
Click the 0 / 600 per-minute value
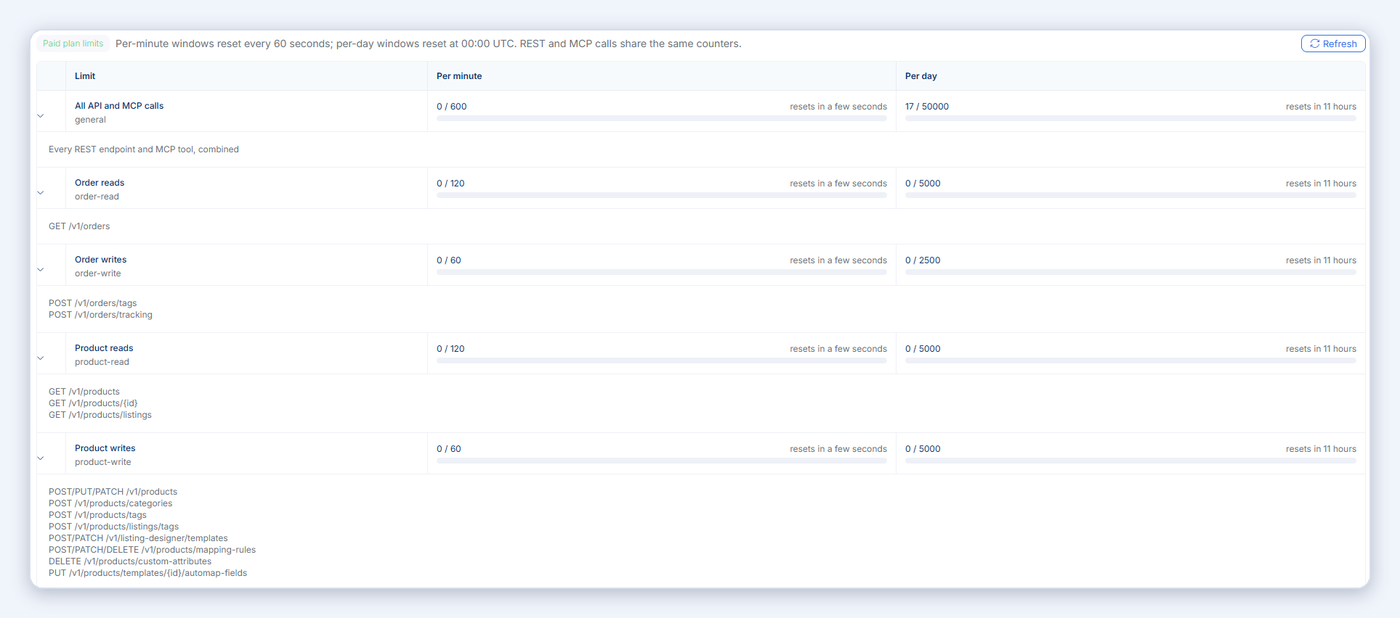coord(452,106)
